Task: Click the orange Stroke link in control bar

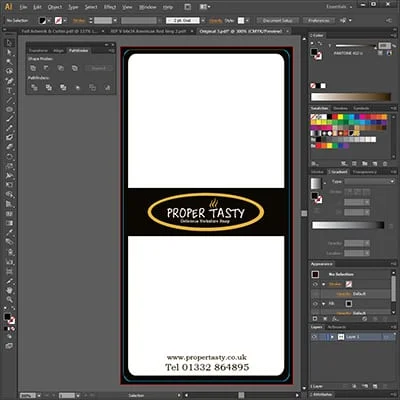Action: pyautogui.click(x=79, y=21)
